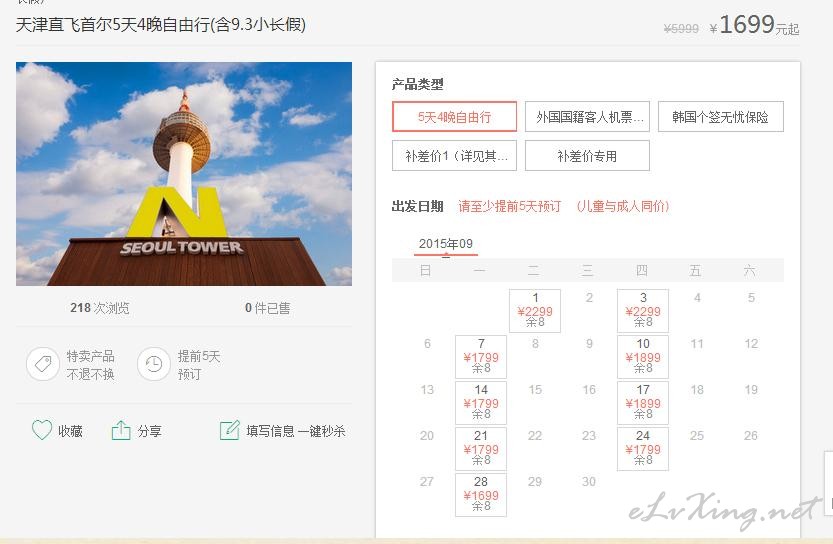Viewport: 833px width, 544px height.
Task: Click the pencil fill-info icon
Action: 230,430
